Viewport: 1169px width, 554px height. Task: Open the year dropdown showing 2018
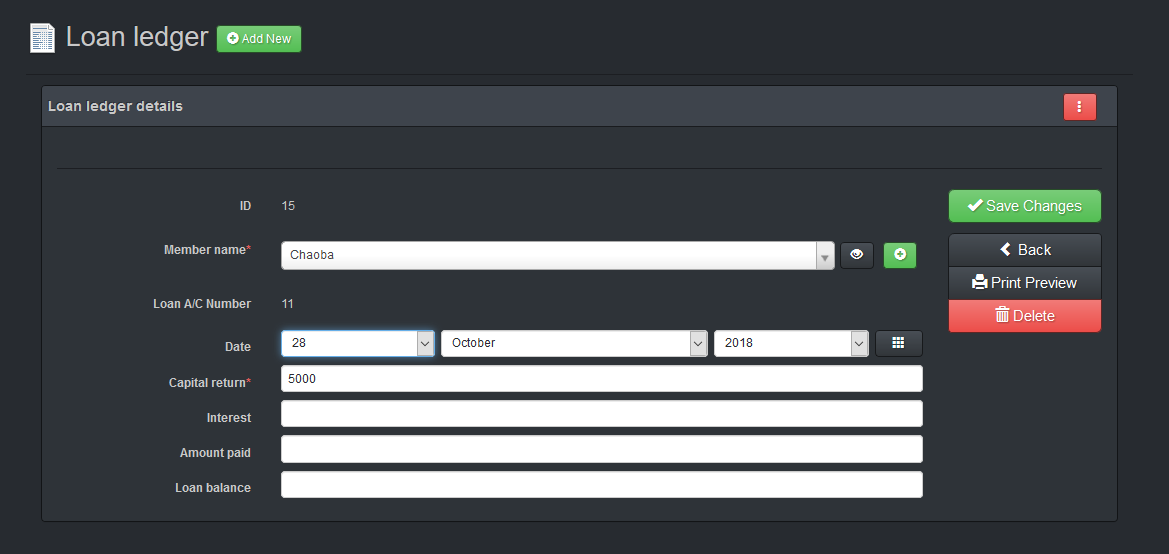(791, 343)
